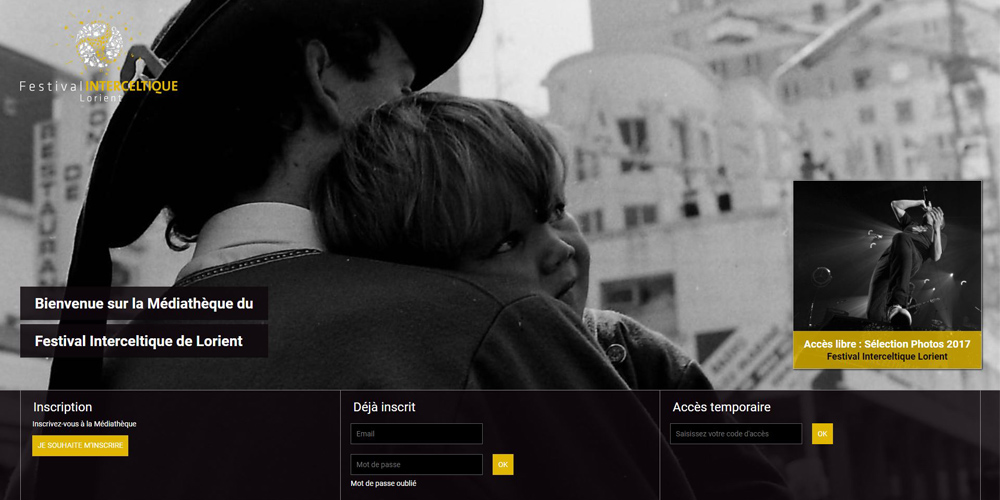1000x500 pixels.
Task: Open the concert singer photo thumbnail
Action: pos(887,255)
